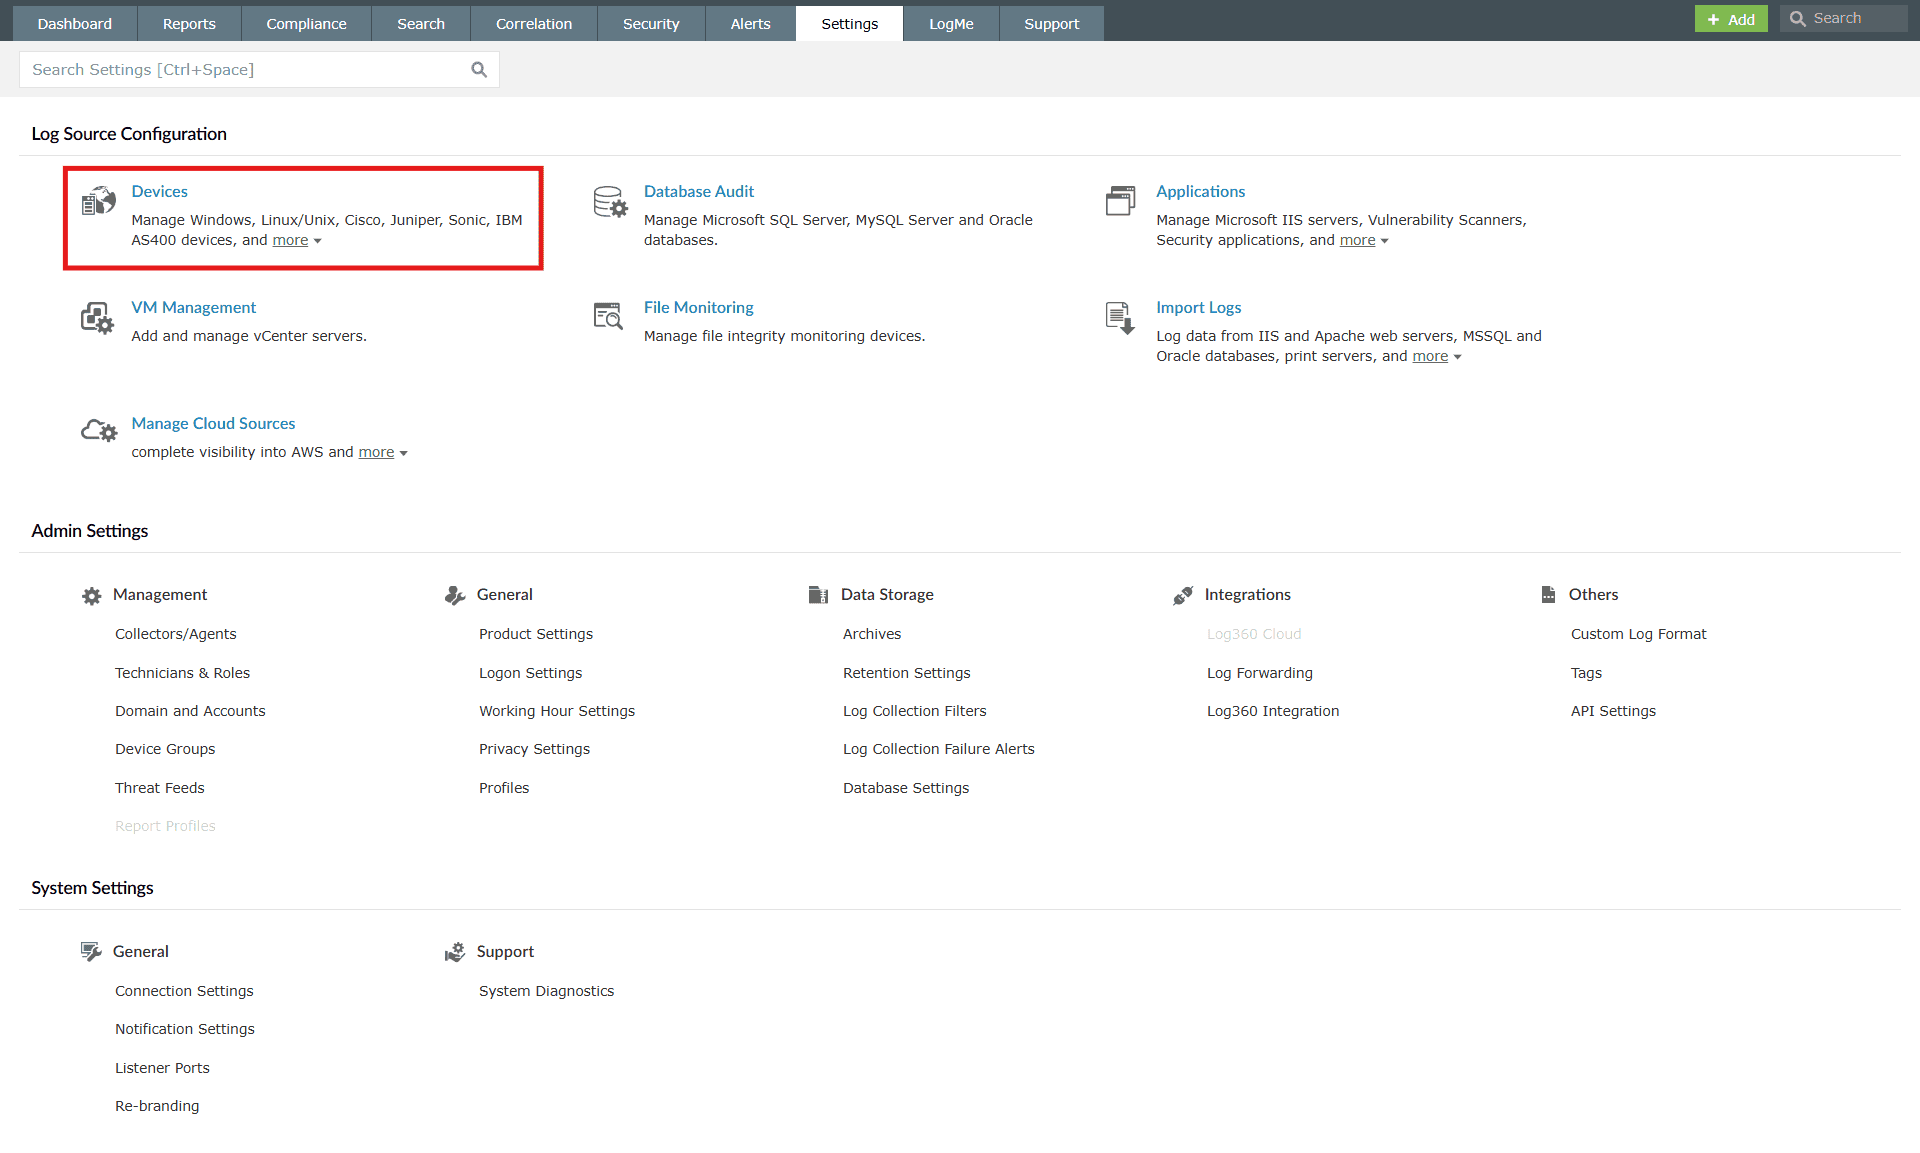1920x1153 pixels.
Task: Click the File Monitoring icon
Action: [608, 316]
